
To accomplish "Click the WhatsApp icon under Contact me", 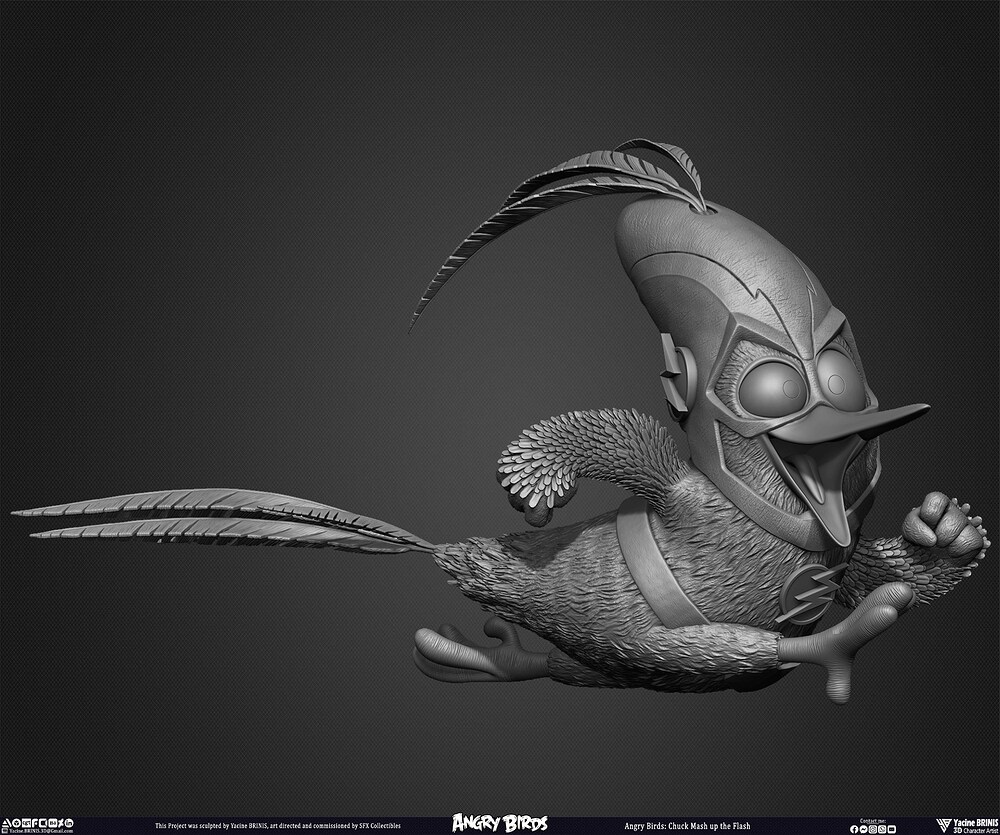I will coord(882,829).
